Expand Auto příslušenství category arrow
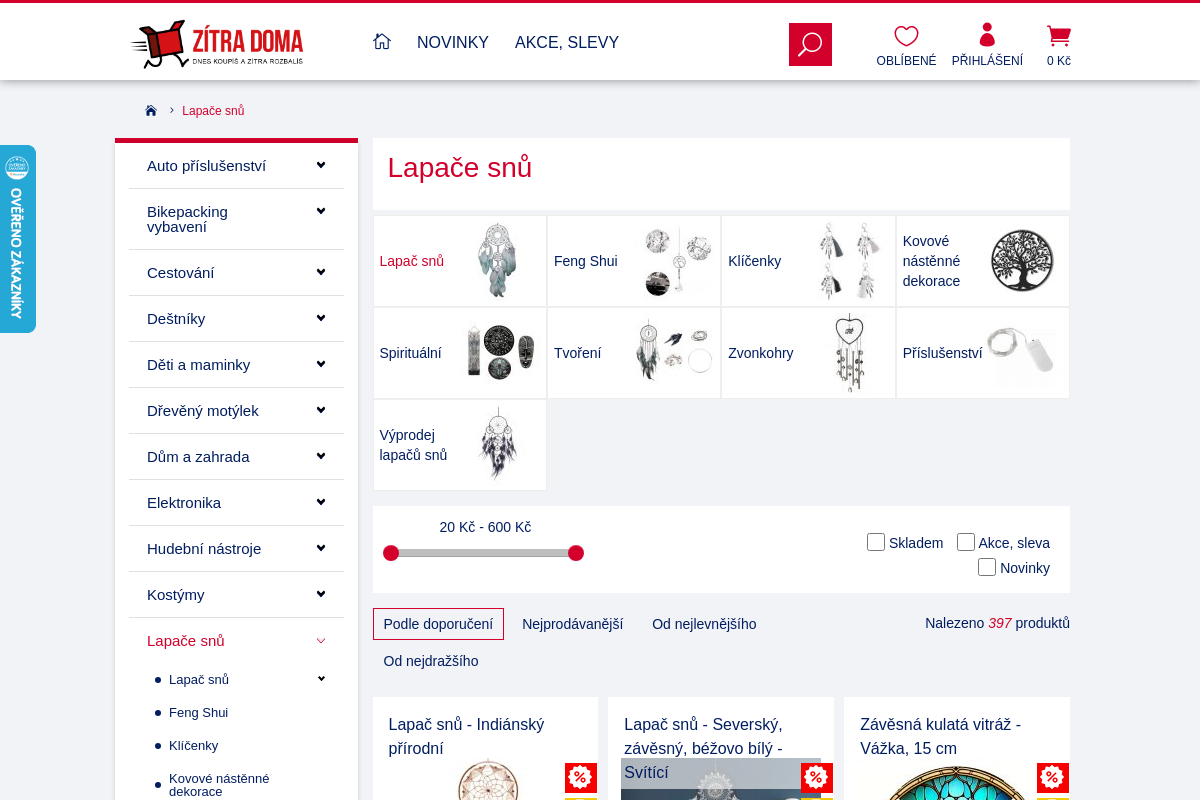 point(321,165)
